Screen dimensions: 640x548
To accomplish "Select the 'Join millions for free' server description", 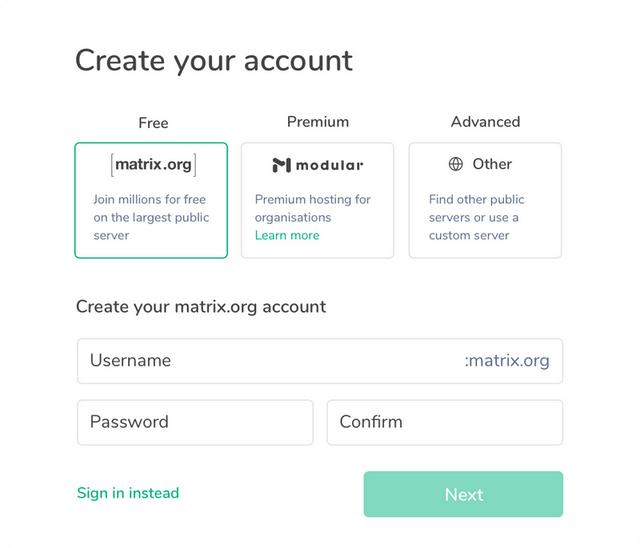I will click(150, 217).
